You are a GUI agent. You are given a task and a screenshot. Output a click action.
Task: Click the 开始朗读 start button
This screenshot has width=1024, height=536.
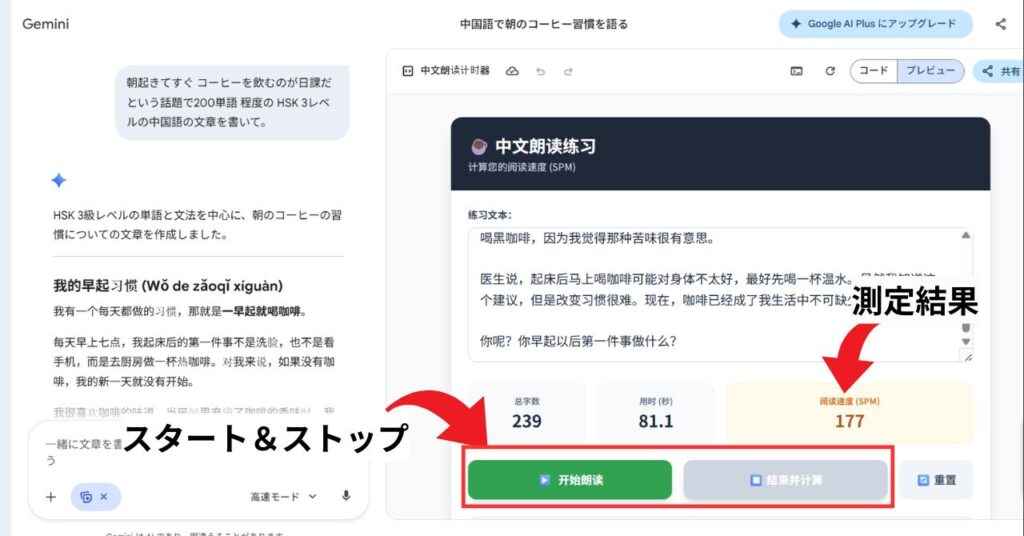pos(570,480)
